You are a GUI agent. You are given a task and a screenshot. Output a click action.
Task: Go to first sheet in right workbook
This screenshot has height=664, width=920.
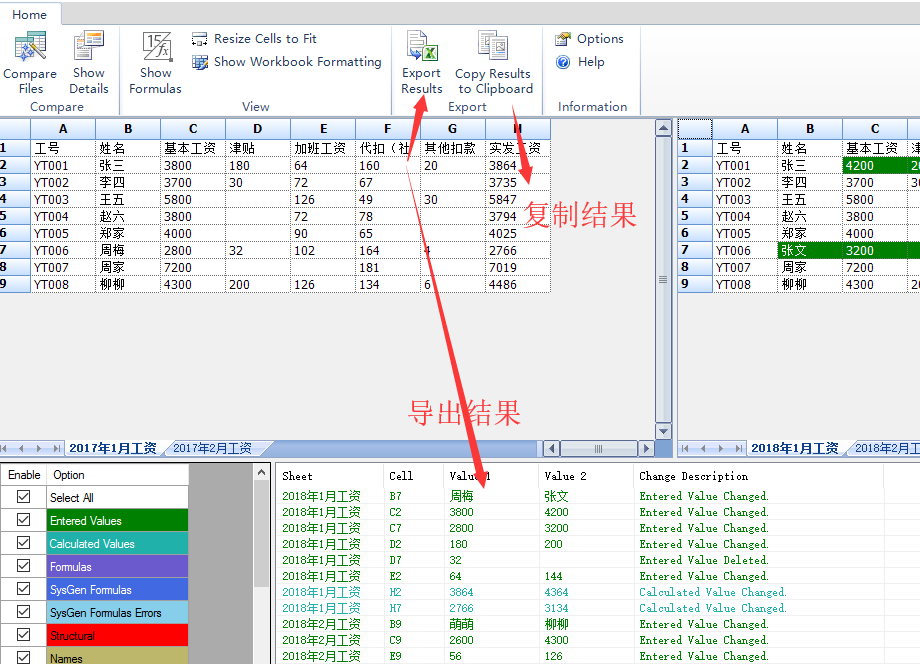685,449
